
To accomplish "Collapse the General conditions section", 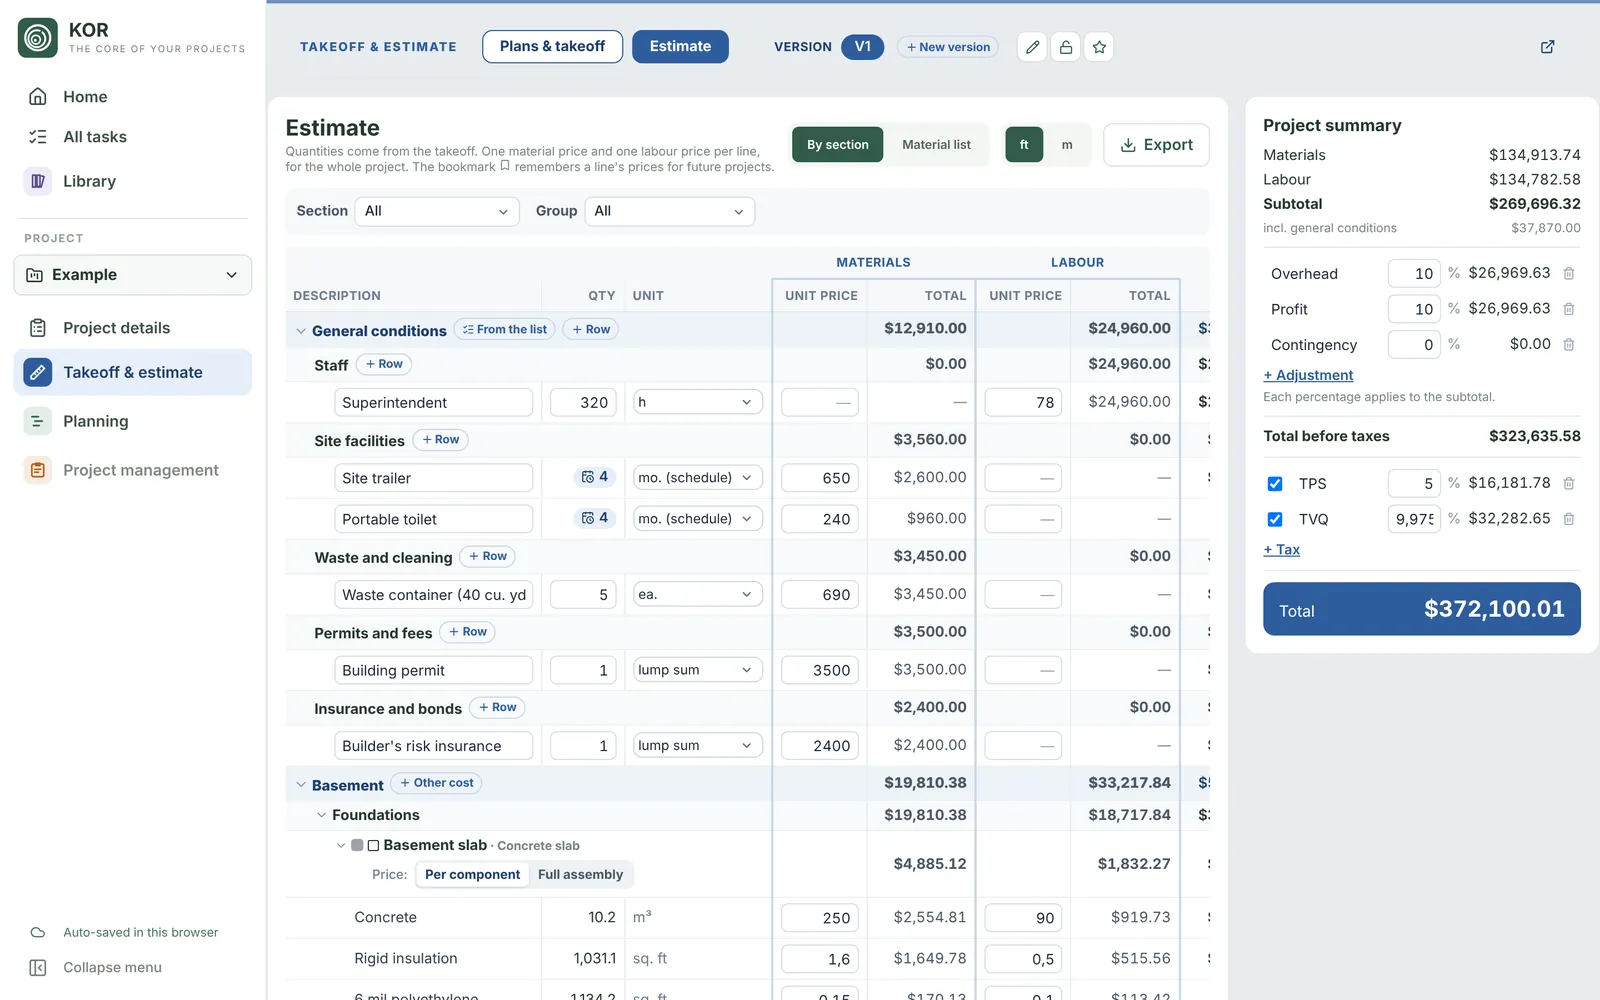I will (301, 331).
